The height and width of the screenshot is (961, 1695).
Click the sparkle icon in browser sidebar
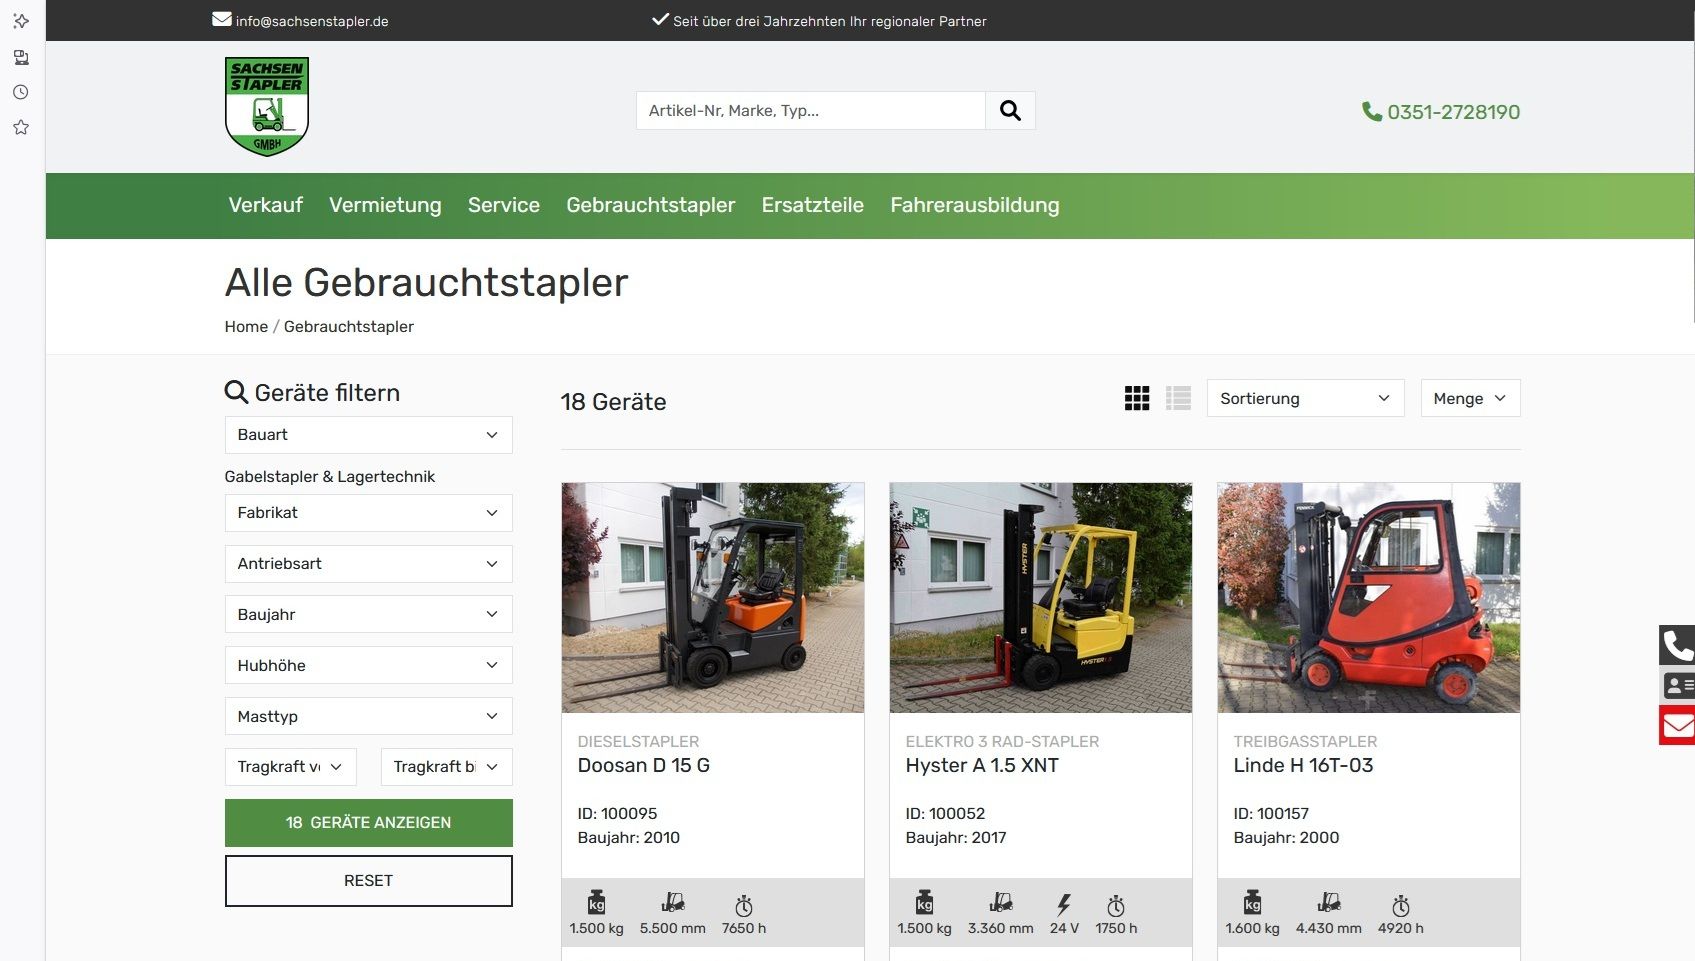(x=21, y=21)
